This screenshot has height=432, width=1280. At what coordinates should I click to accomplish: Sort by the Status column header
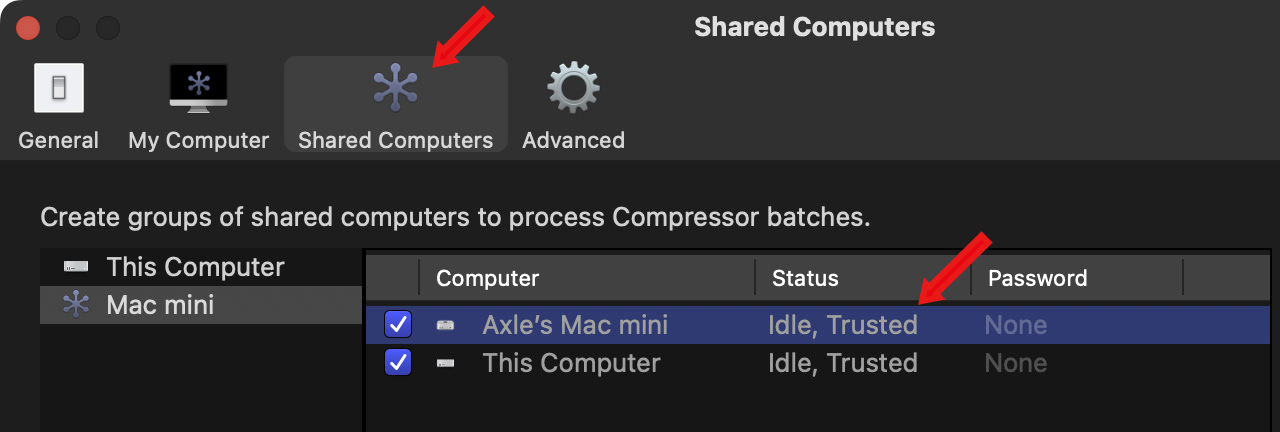coord(805,278)
